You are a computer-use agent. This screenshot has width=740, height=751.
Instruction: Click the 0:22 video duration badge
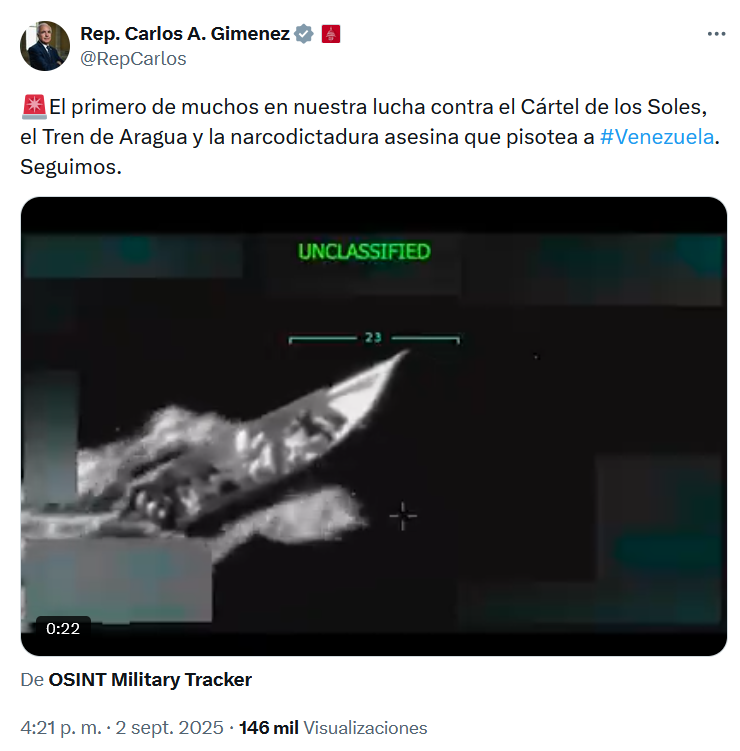point(63,628)
